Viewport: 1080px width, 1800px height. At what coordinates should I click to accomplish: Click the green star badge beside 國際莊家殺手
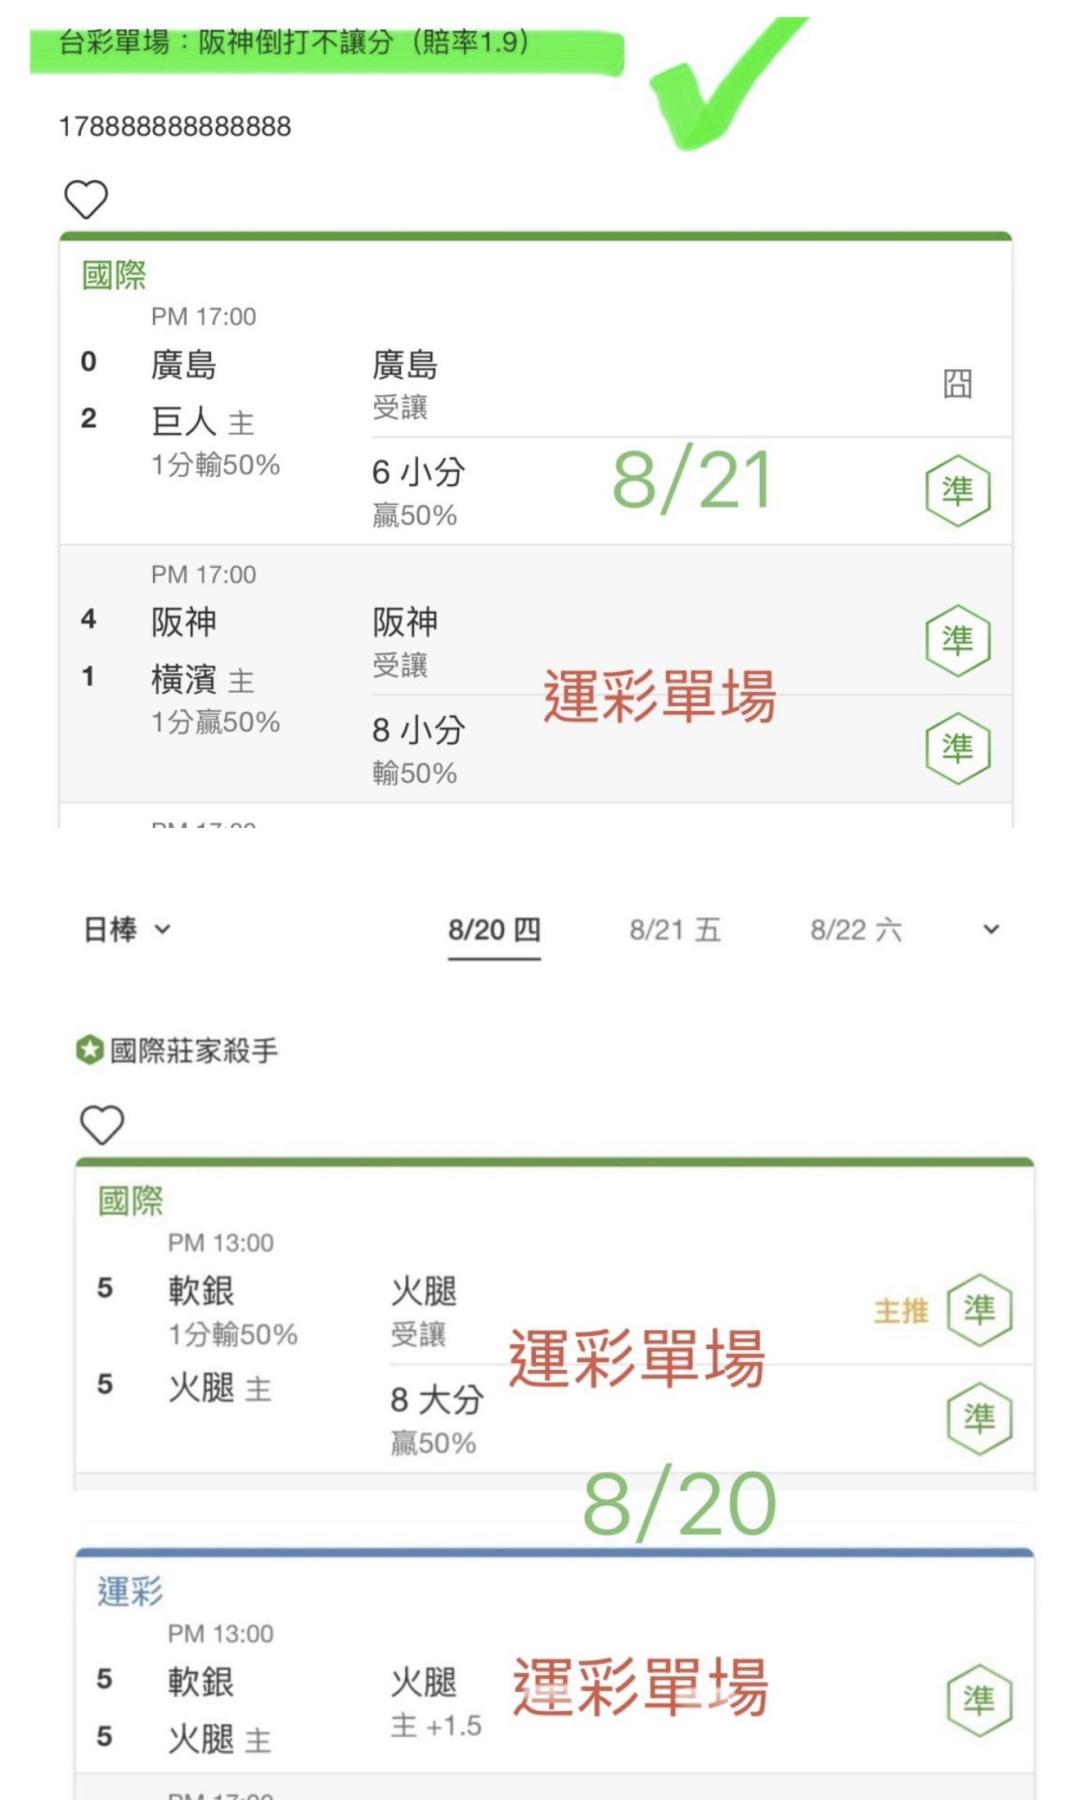tap(90, 1051)
